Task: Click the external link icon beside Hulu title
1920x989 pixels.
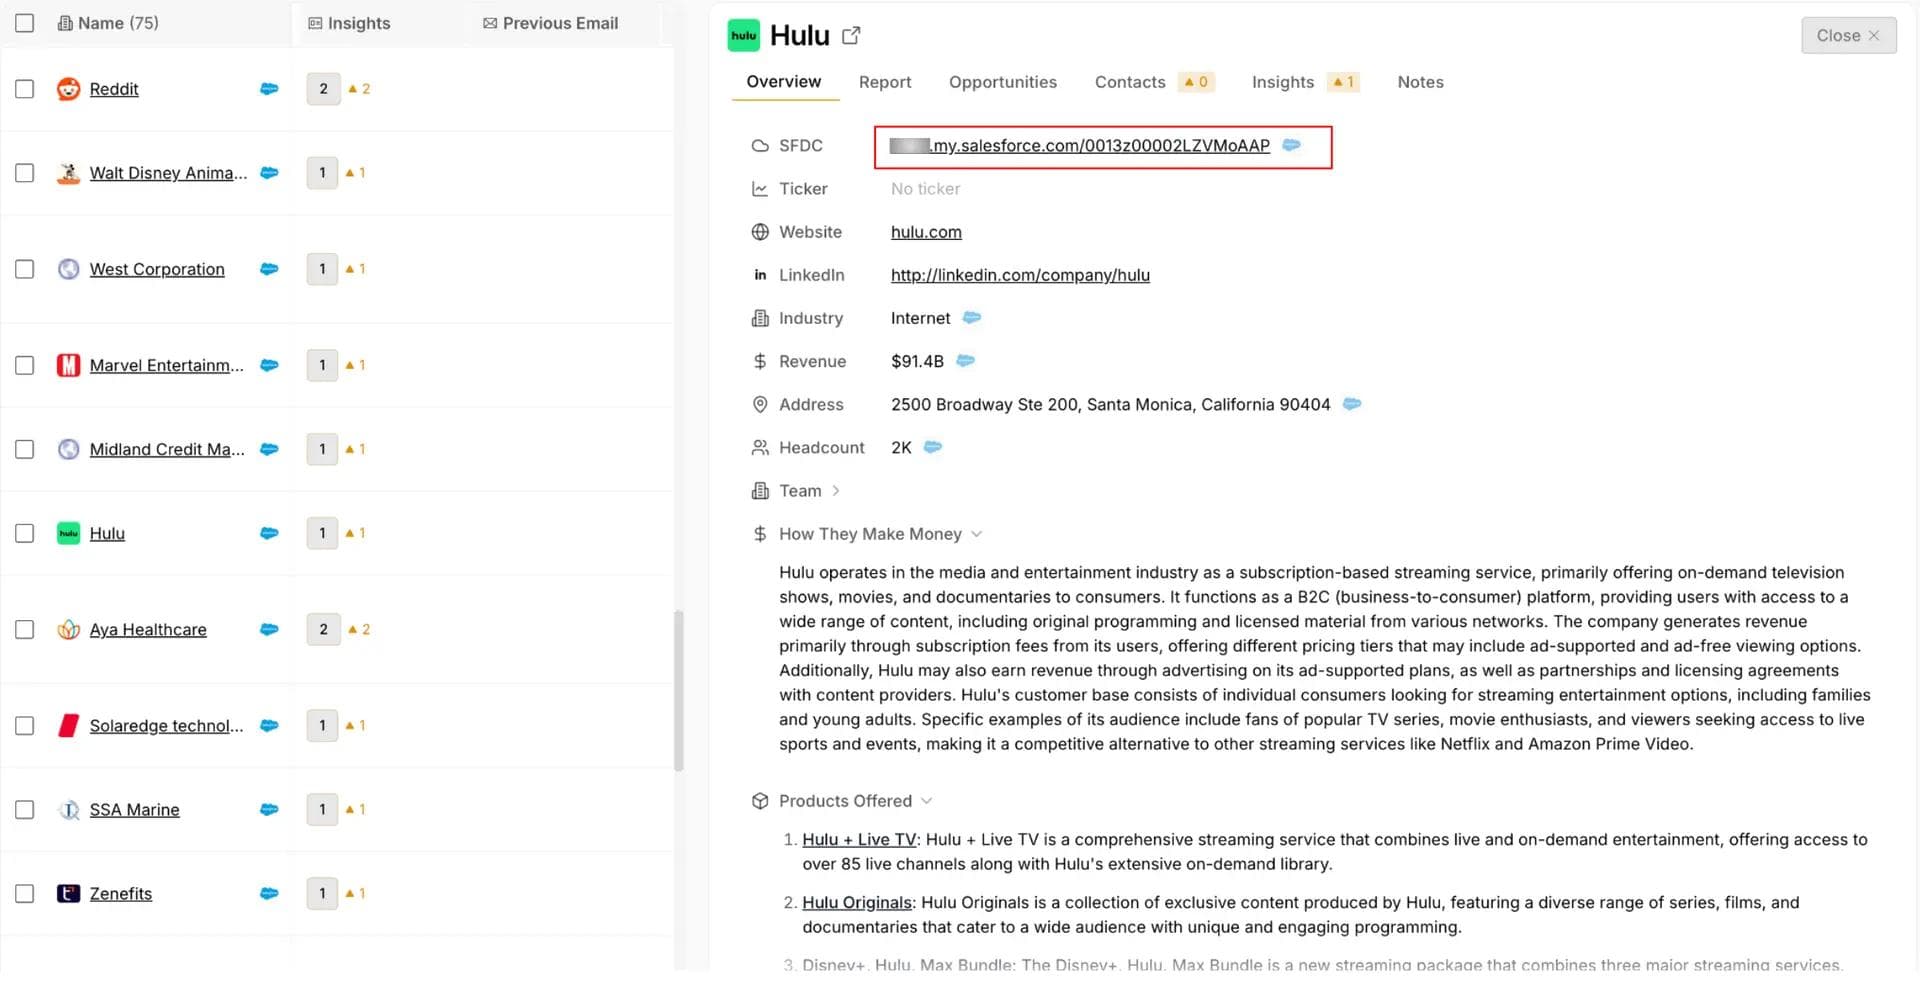Action: 851,36
